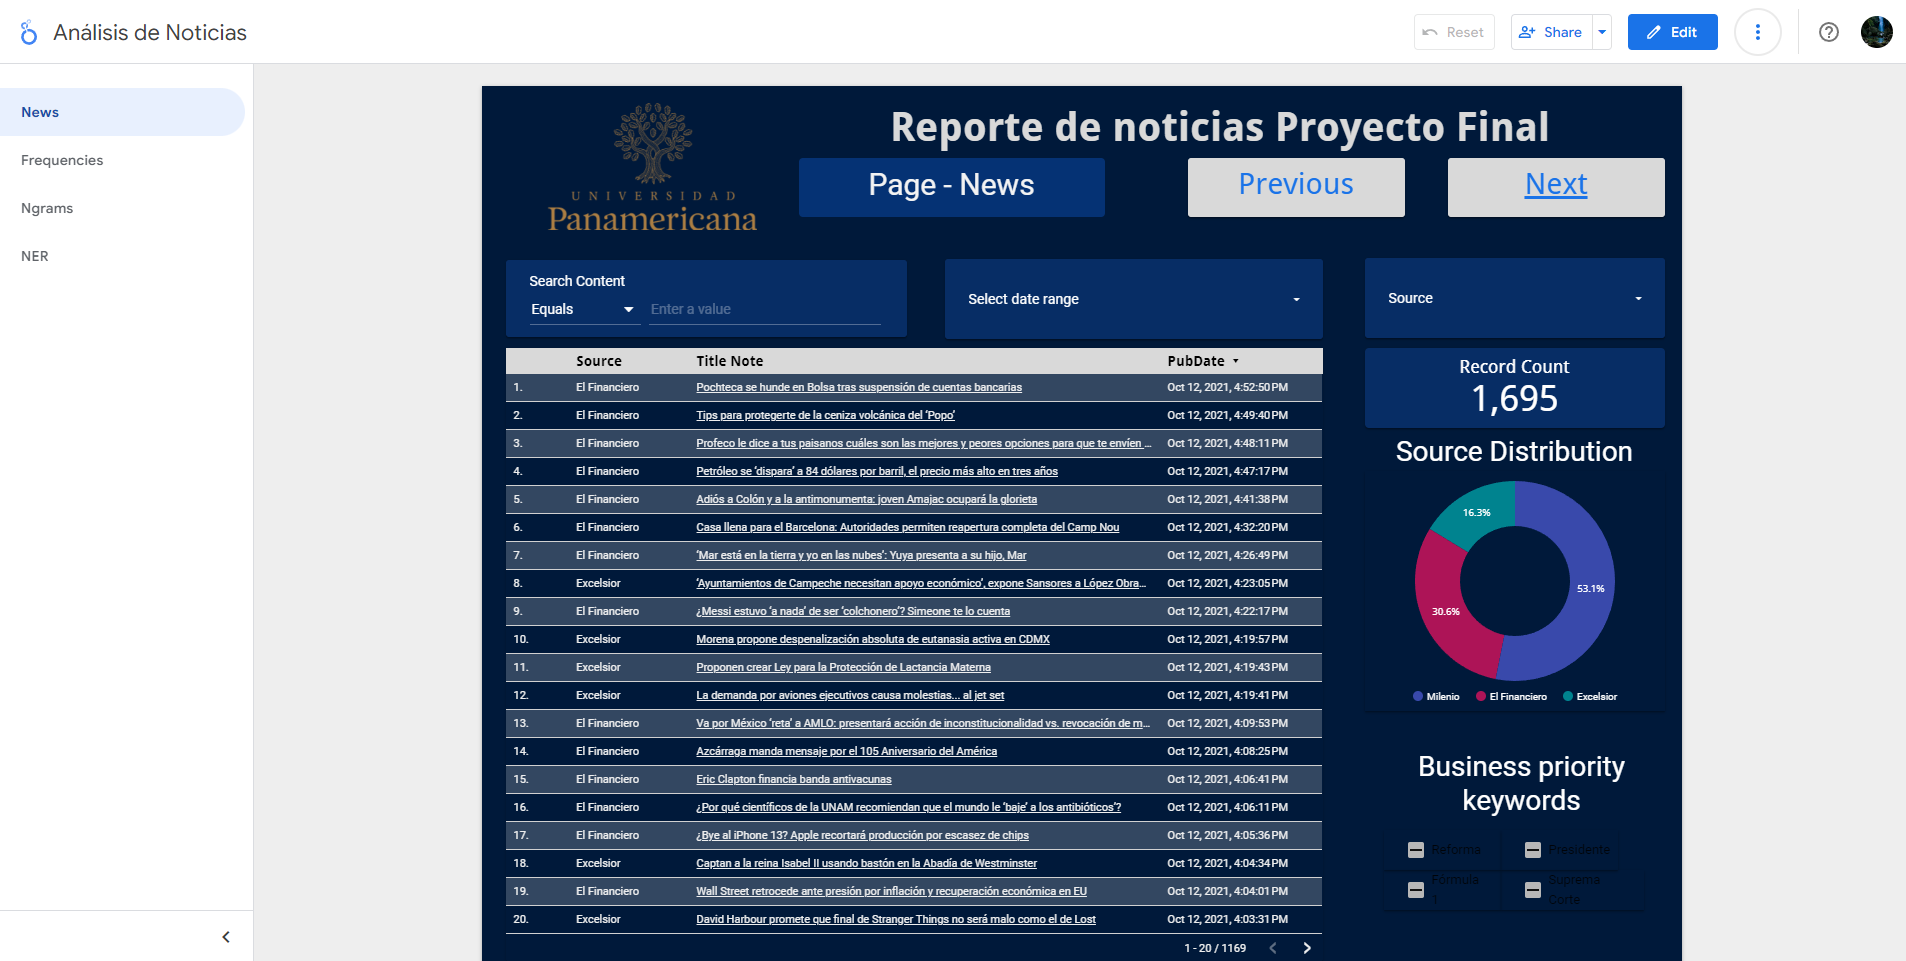
Task: Sort by the PubDate column arrow
Action: click(1236, 361)
